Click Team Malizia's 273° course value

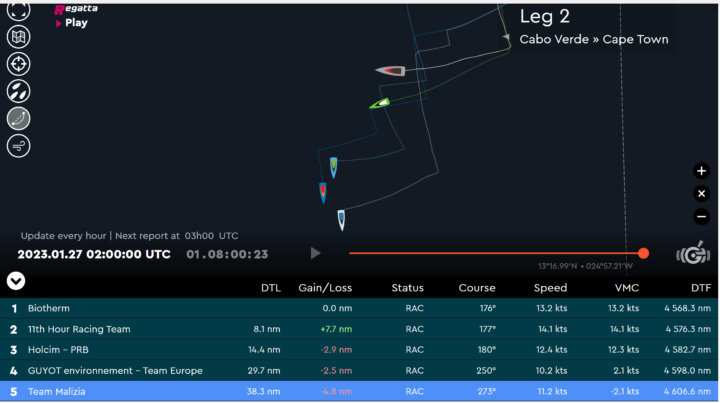(x=486, y=392)
